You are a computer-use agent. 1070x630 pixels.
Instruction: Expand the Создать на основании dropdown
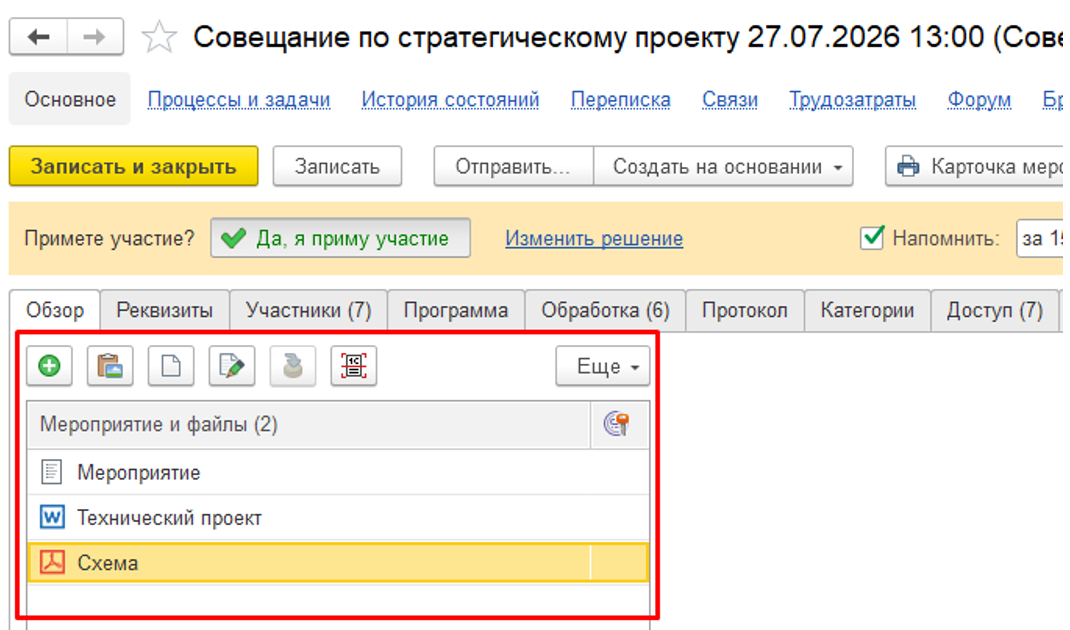coord(723,166)
